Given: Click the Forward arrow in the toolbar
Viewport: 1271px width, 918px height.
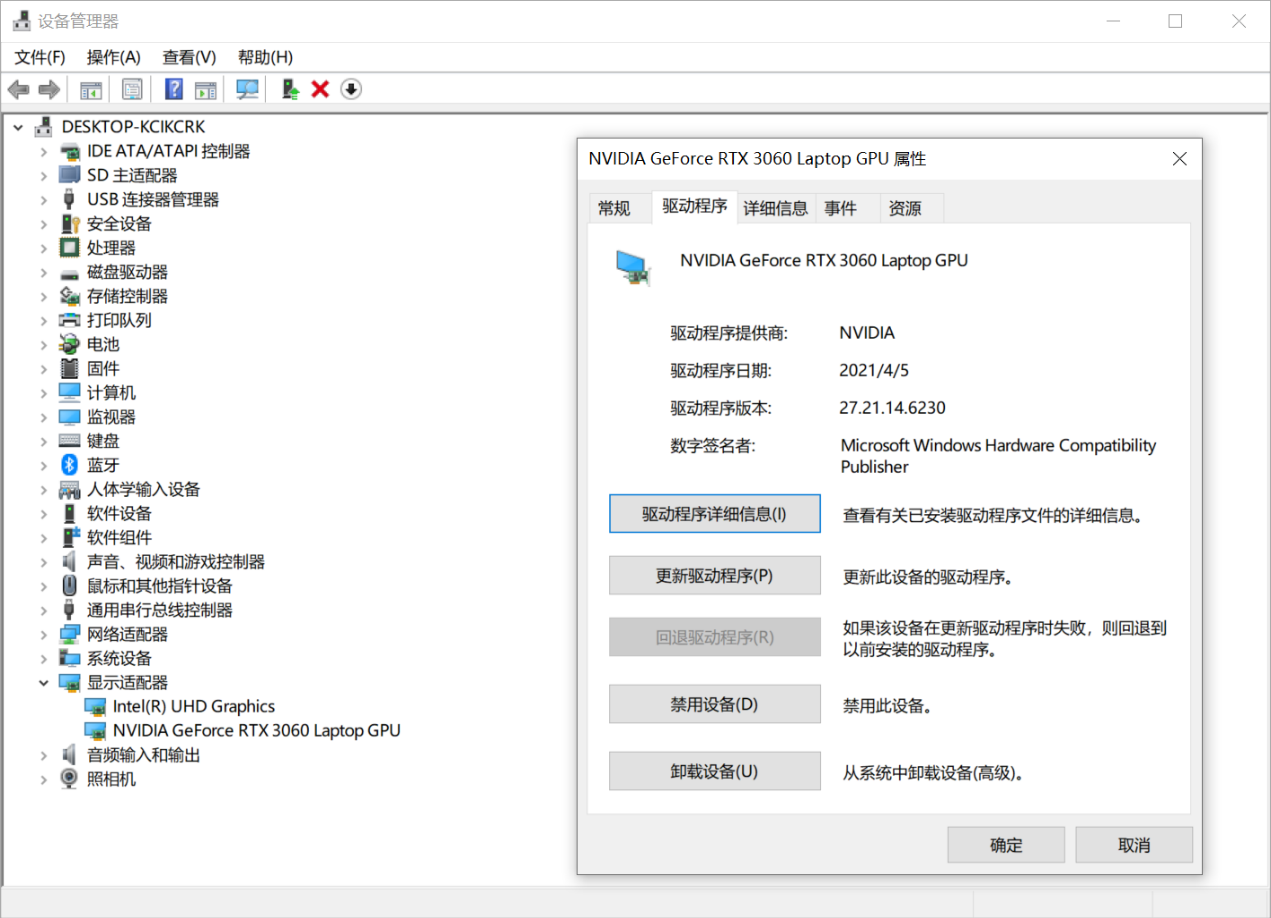Looking at the screenshot, I should click(49, 90).
